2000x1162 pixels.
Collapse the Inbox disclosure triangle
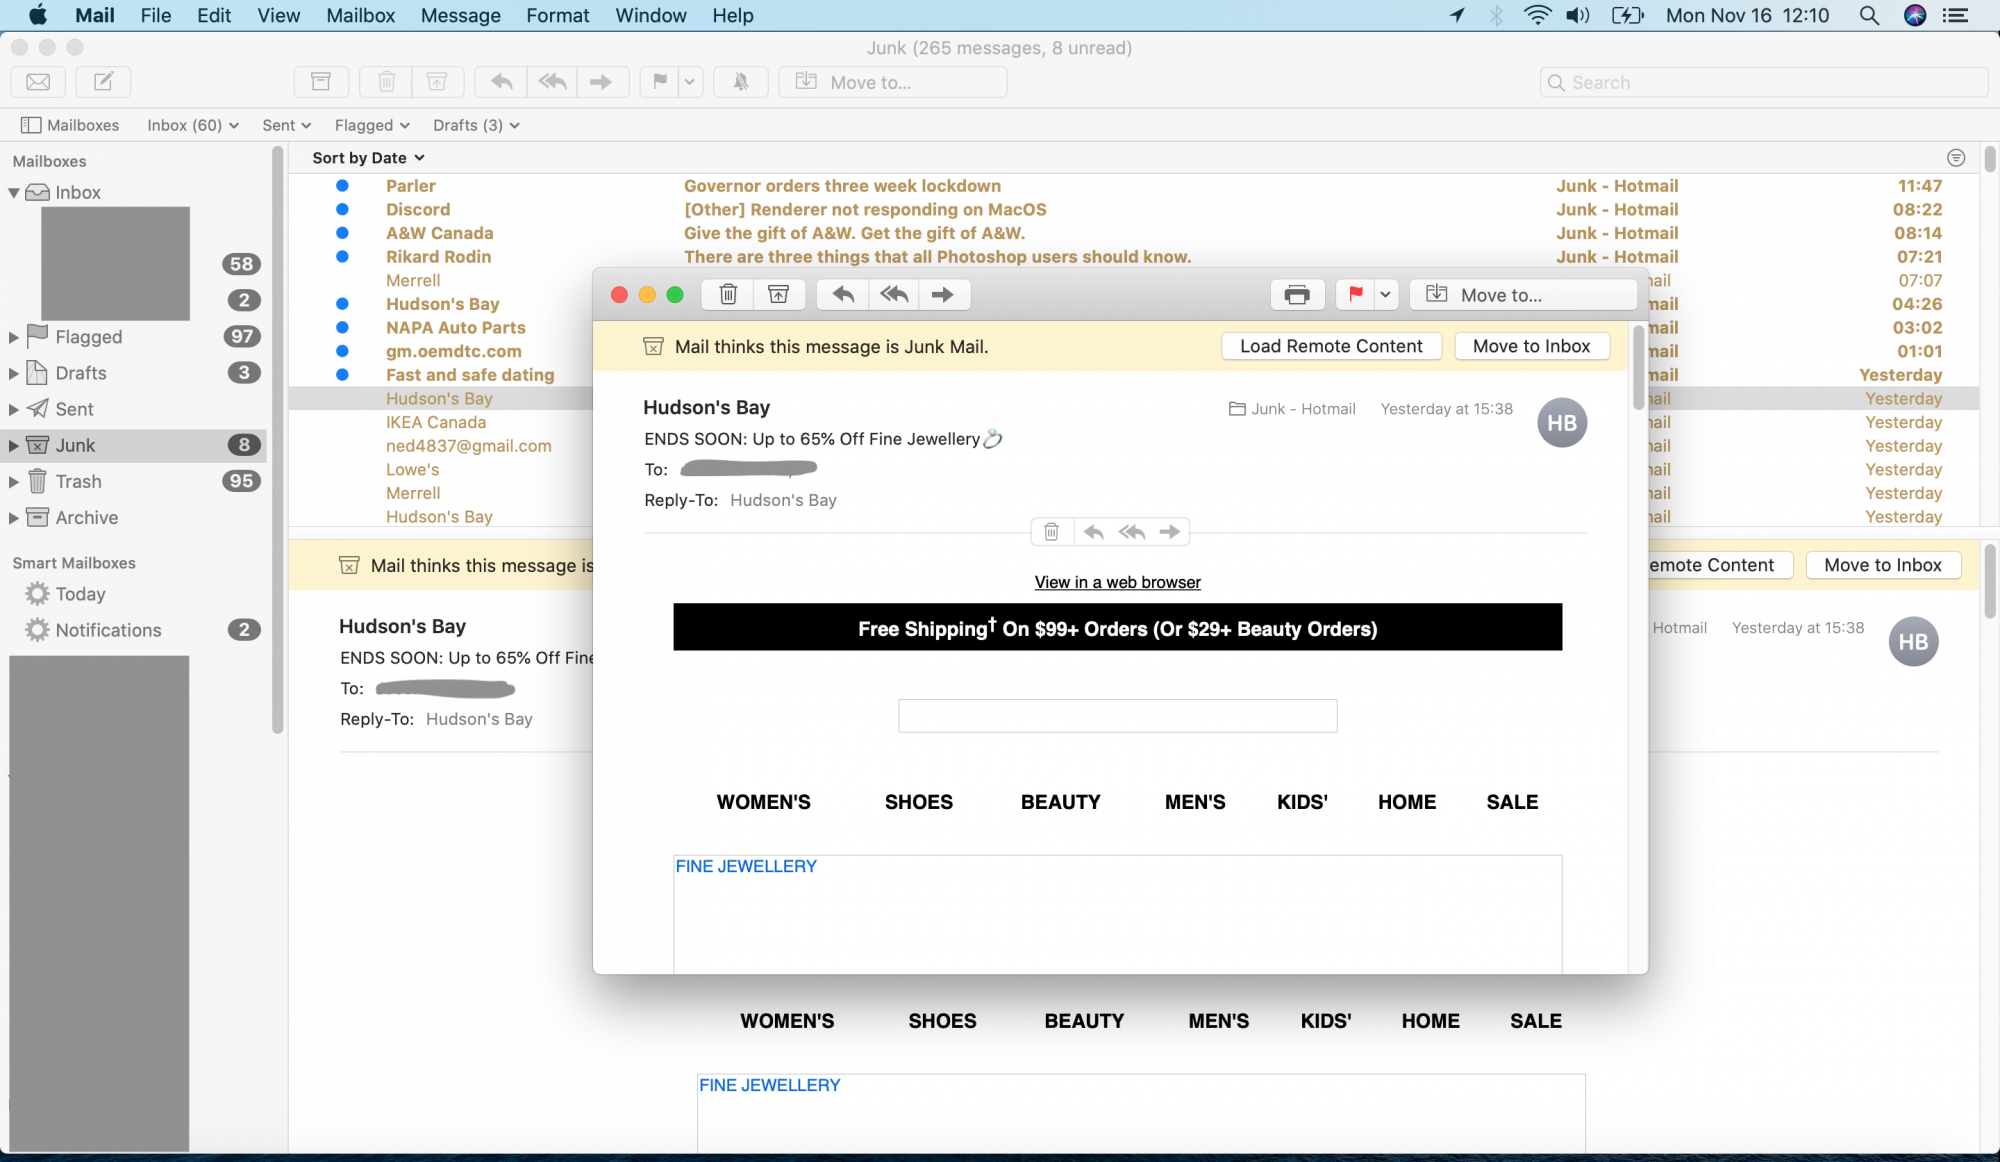click(14, 192)
